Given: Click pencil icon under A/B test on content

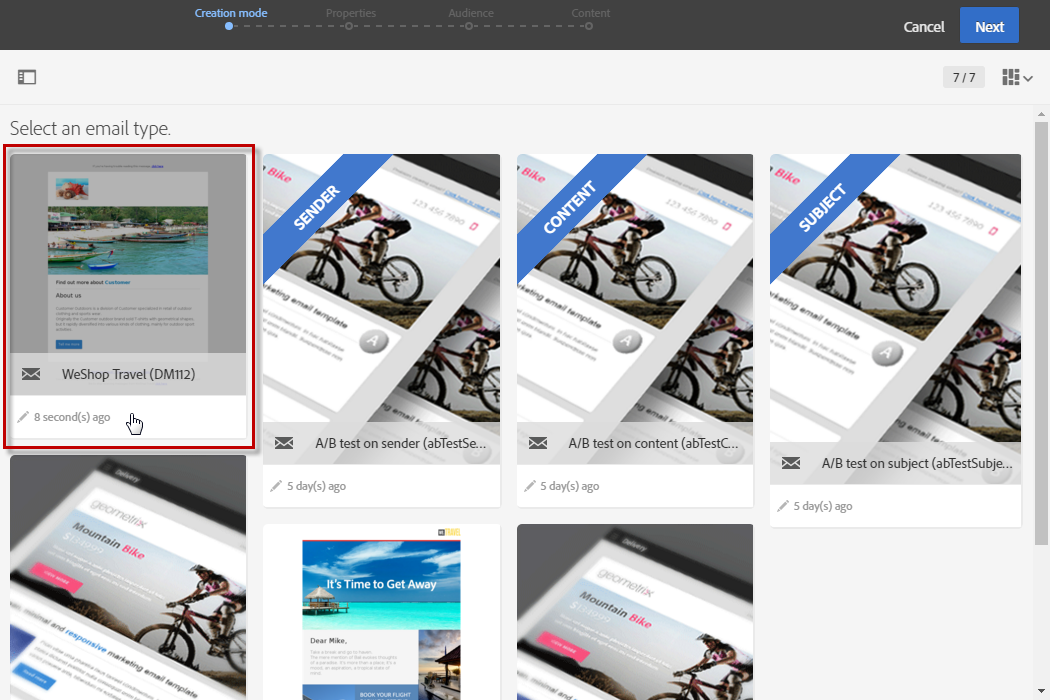Looking at the screenshot, I should tap(530, 486).
